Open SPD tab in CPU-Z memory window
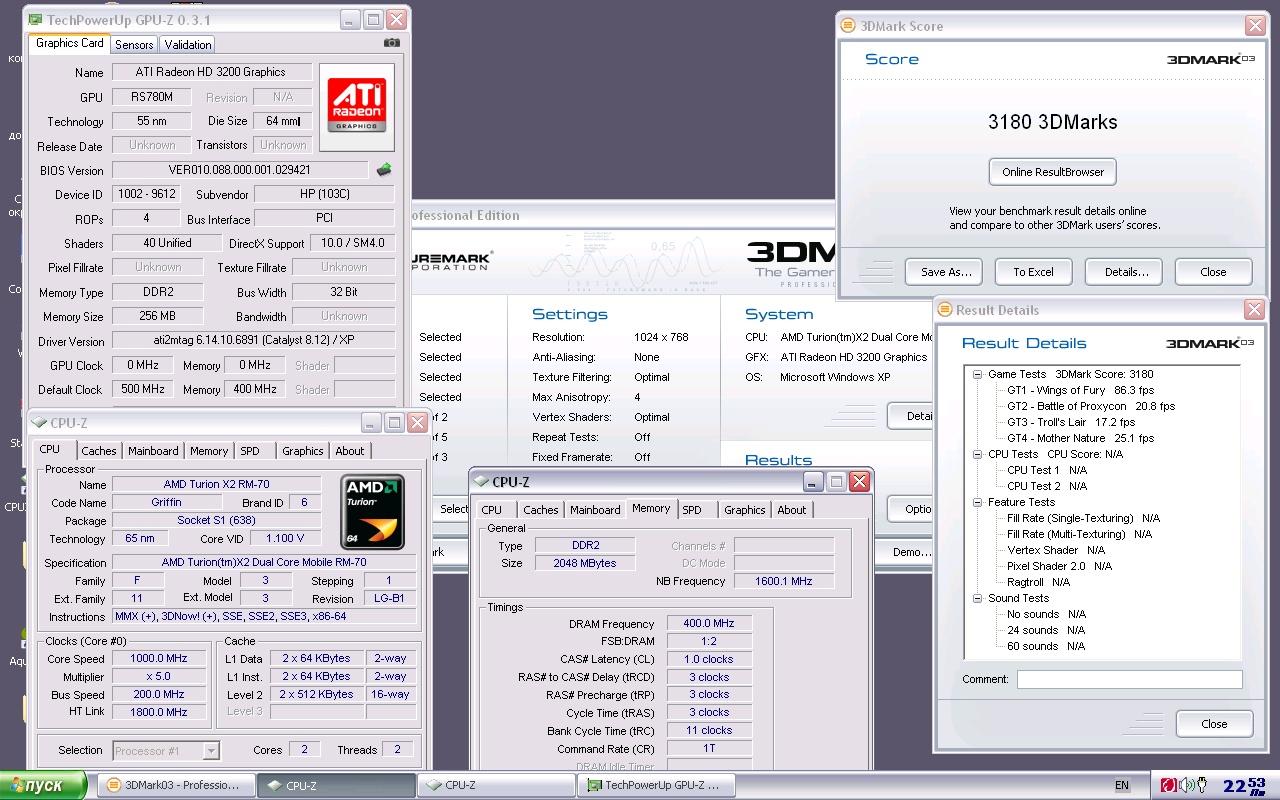Image resolution: width=1280 pixels, height=800 pixels. pos(692,510)
